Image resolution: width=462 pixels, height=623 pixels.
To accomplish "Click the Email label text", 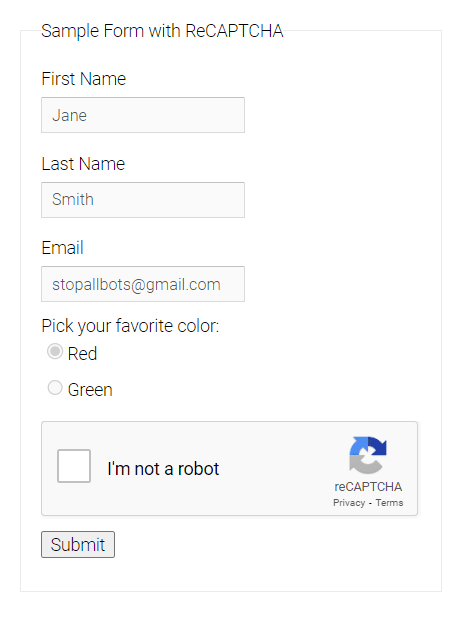I will tap(63, 248).
